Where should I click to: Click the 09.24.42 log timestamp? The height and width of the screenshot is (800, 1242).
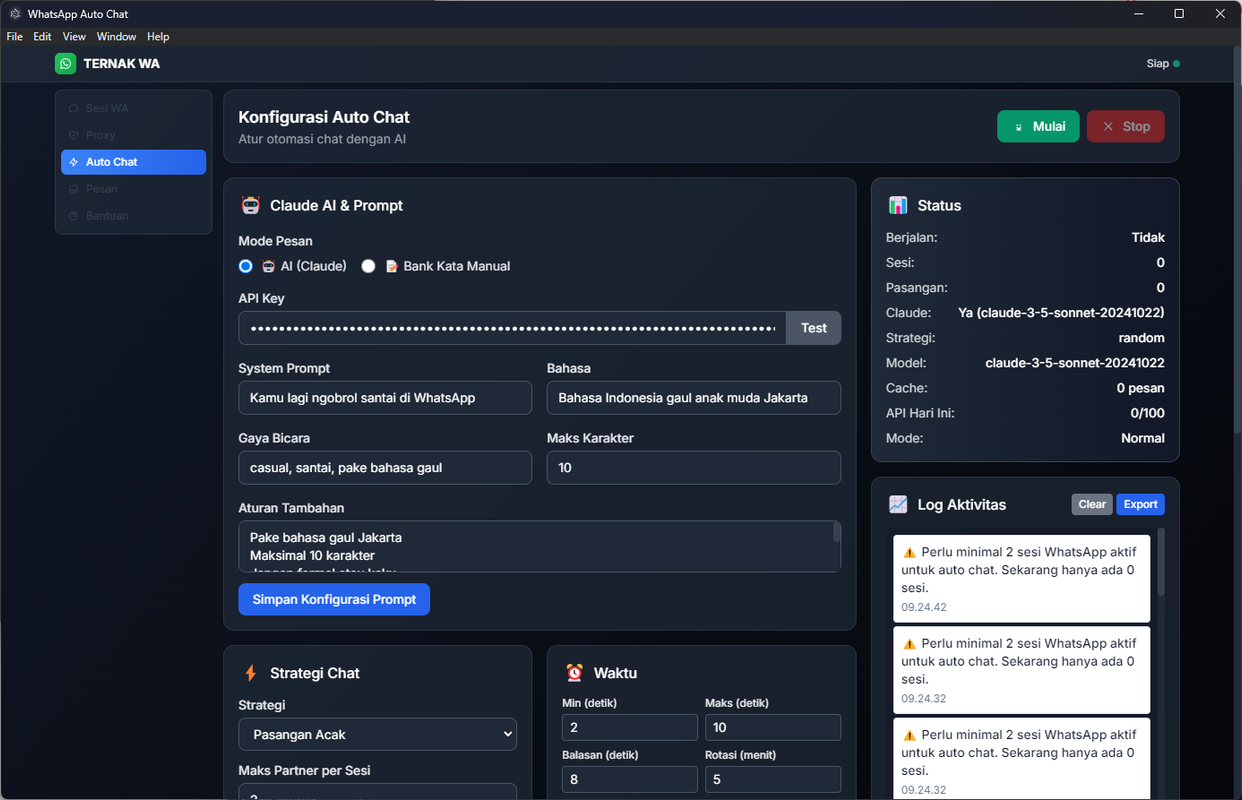pos(924,607)
